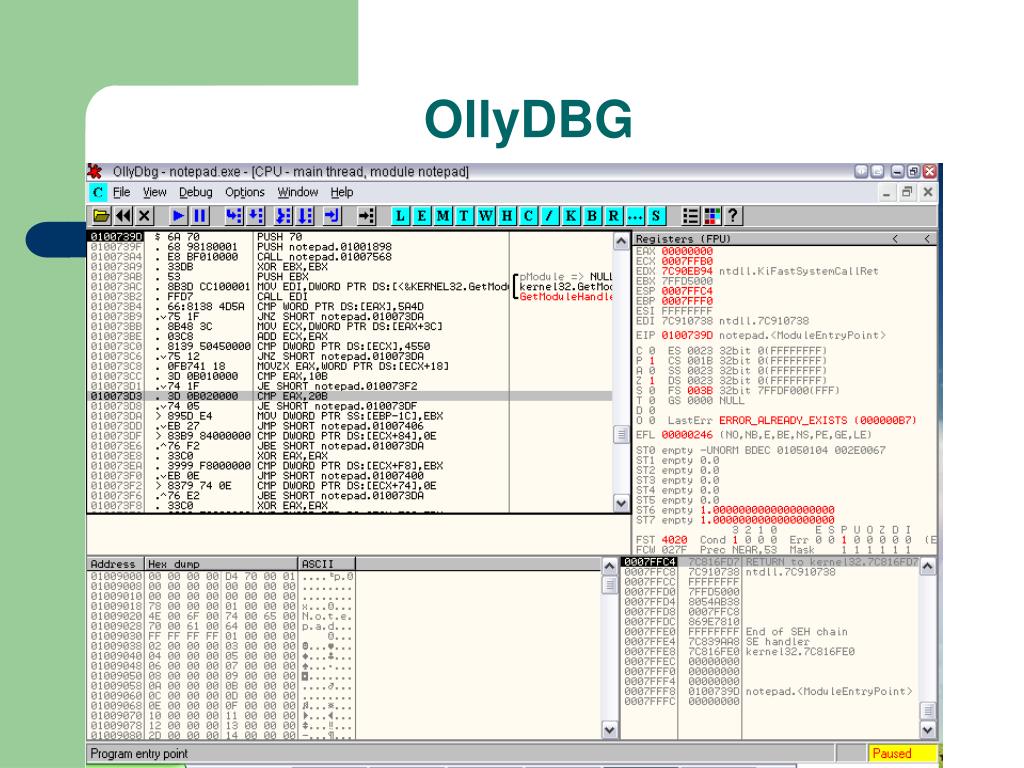Open References window (R button)
The width and height of the screenshot is (1024, 768).
pyautogui.click(x=613, y=216)
